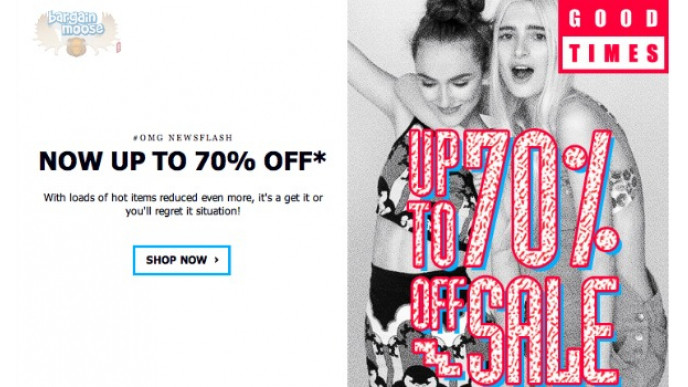Click the SHOP NOW button
Viewport: 688px width, 387px height.
tap(182, 260)
